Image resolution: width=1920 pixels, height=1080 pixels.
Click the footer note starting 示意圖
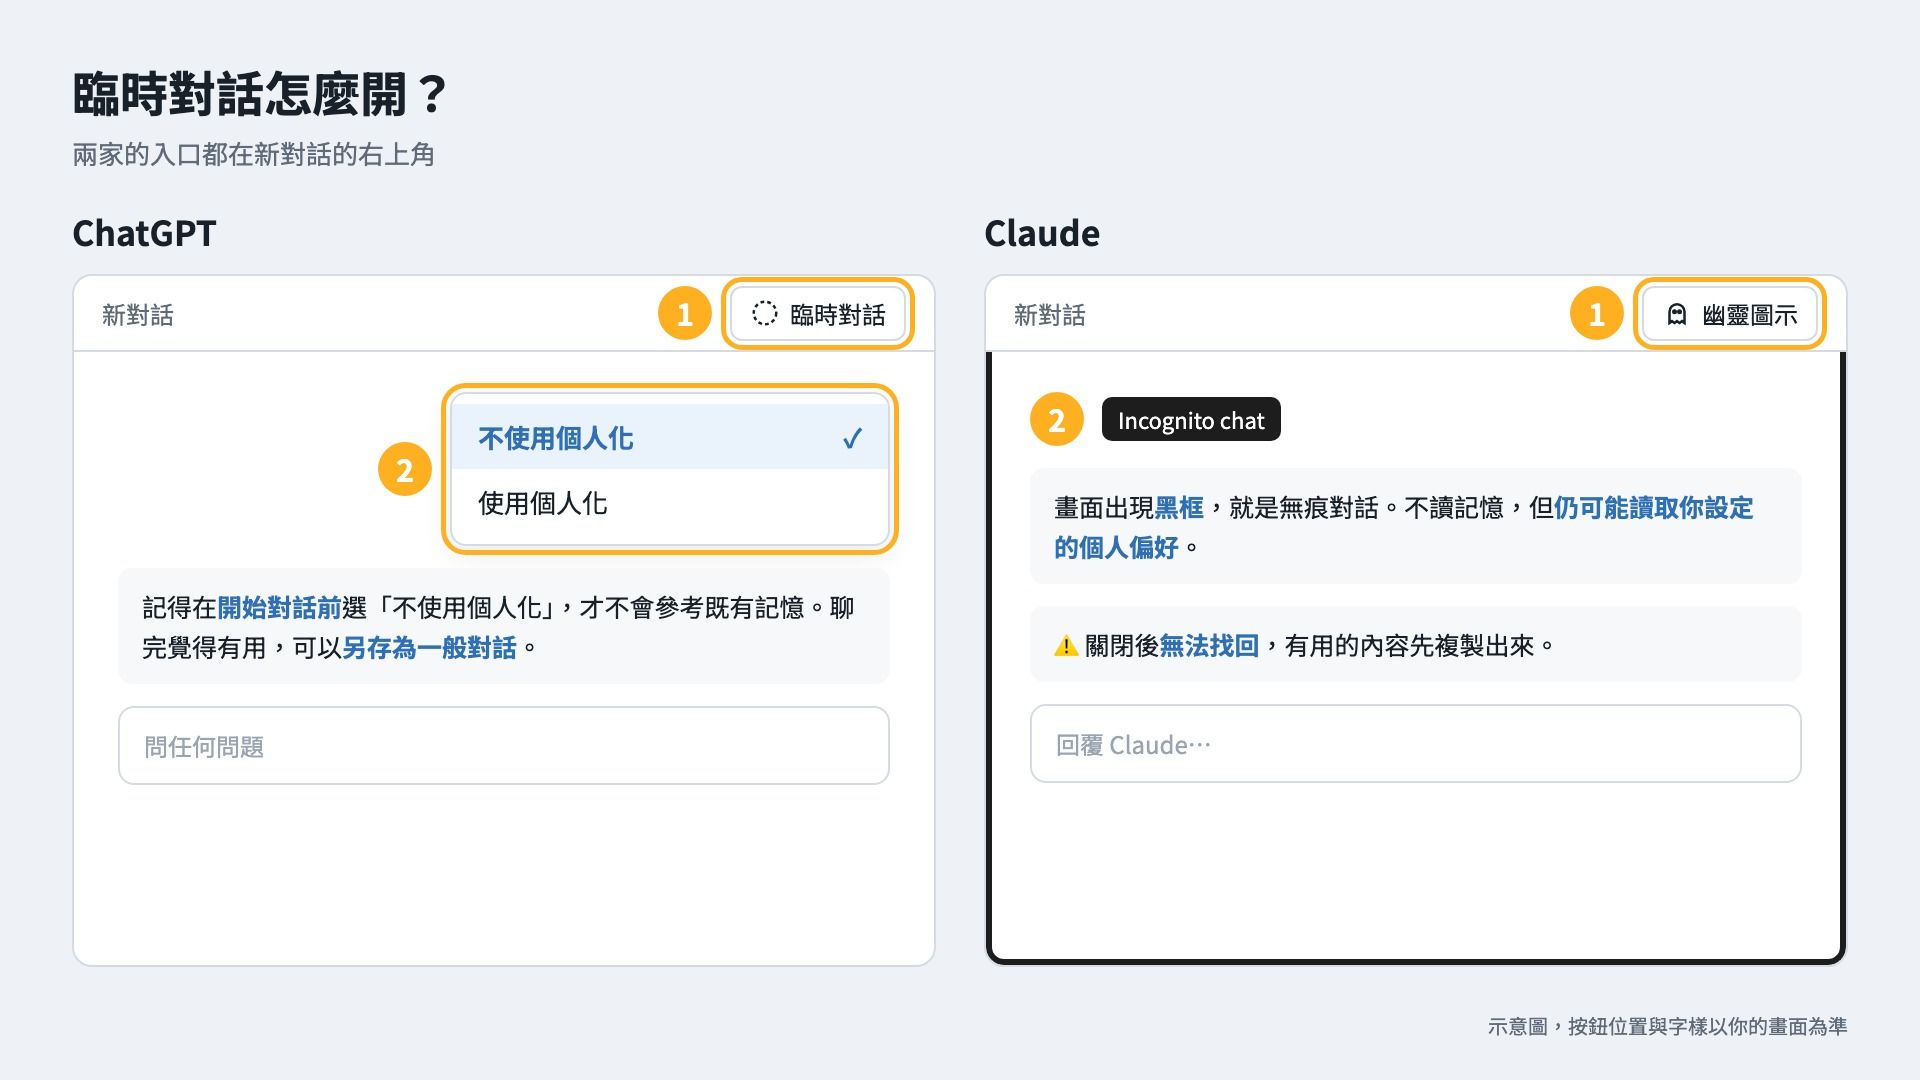pos(1667,1026)
